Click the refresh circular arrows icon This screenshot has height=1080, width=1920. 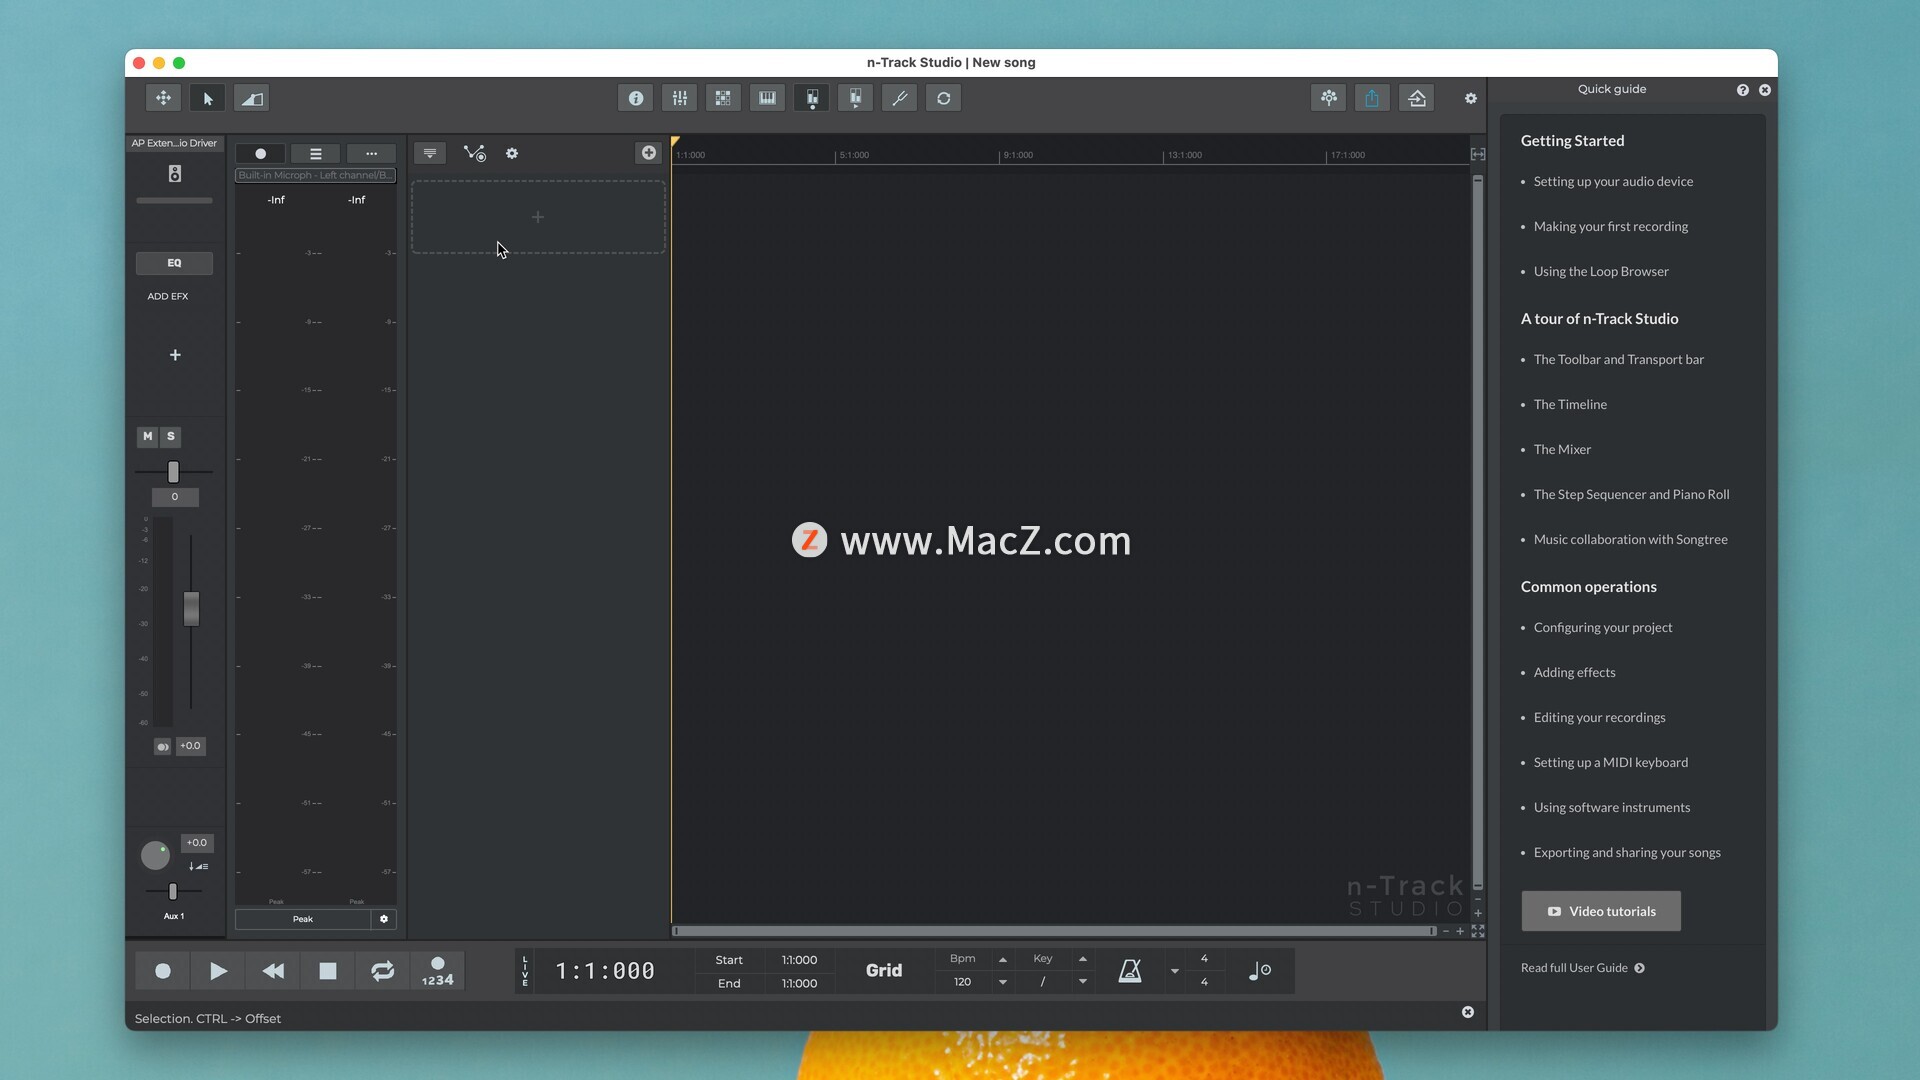pos(944,98)
